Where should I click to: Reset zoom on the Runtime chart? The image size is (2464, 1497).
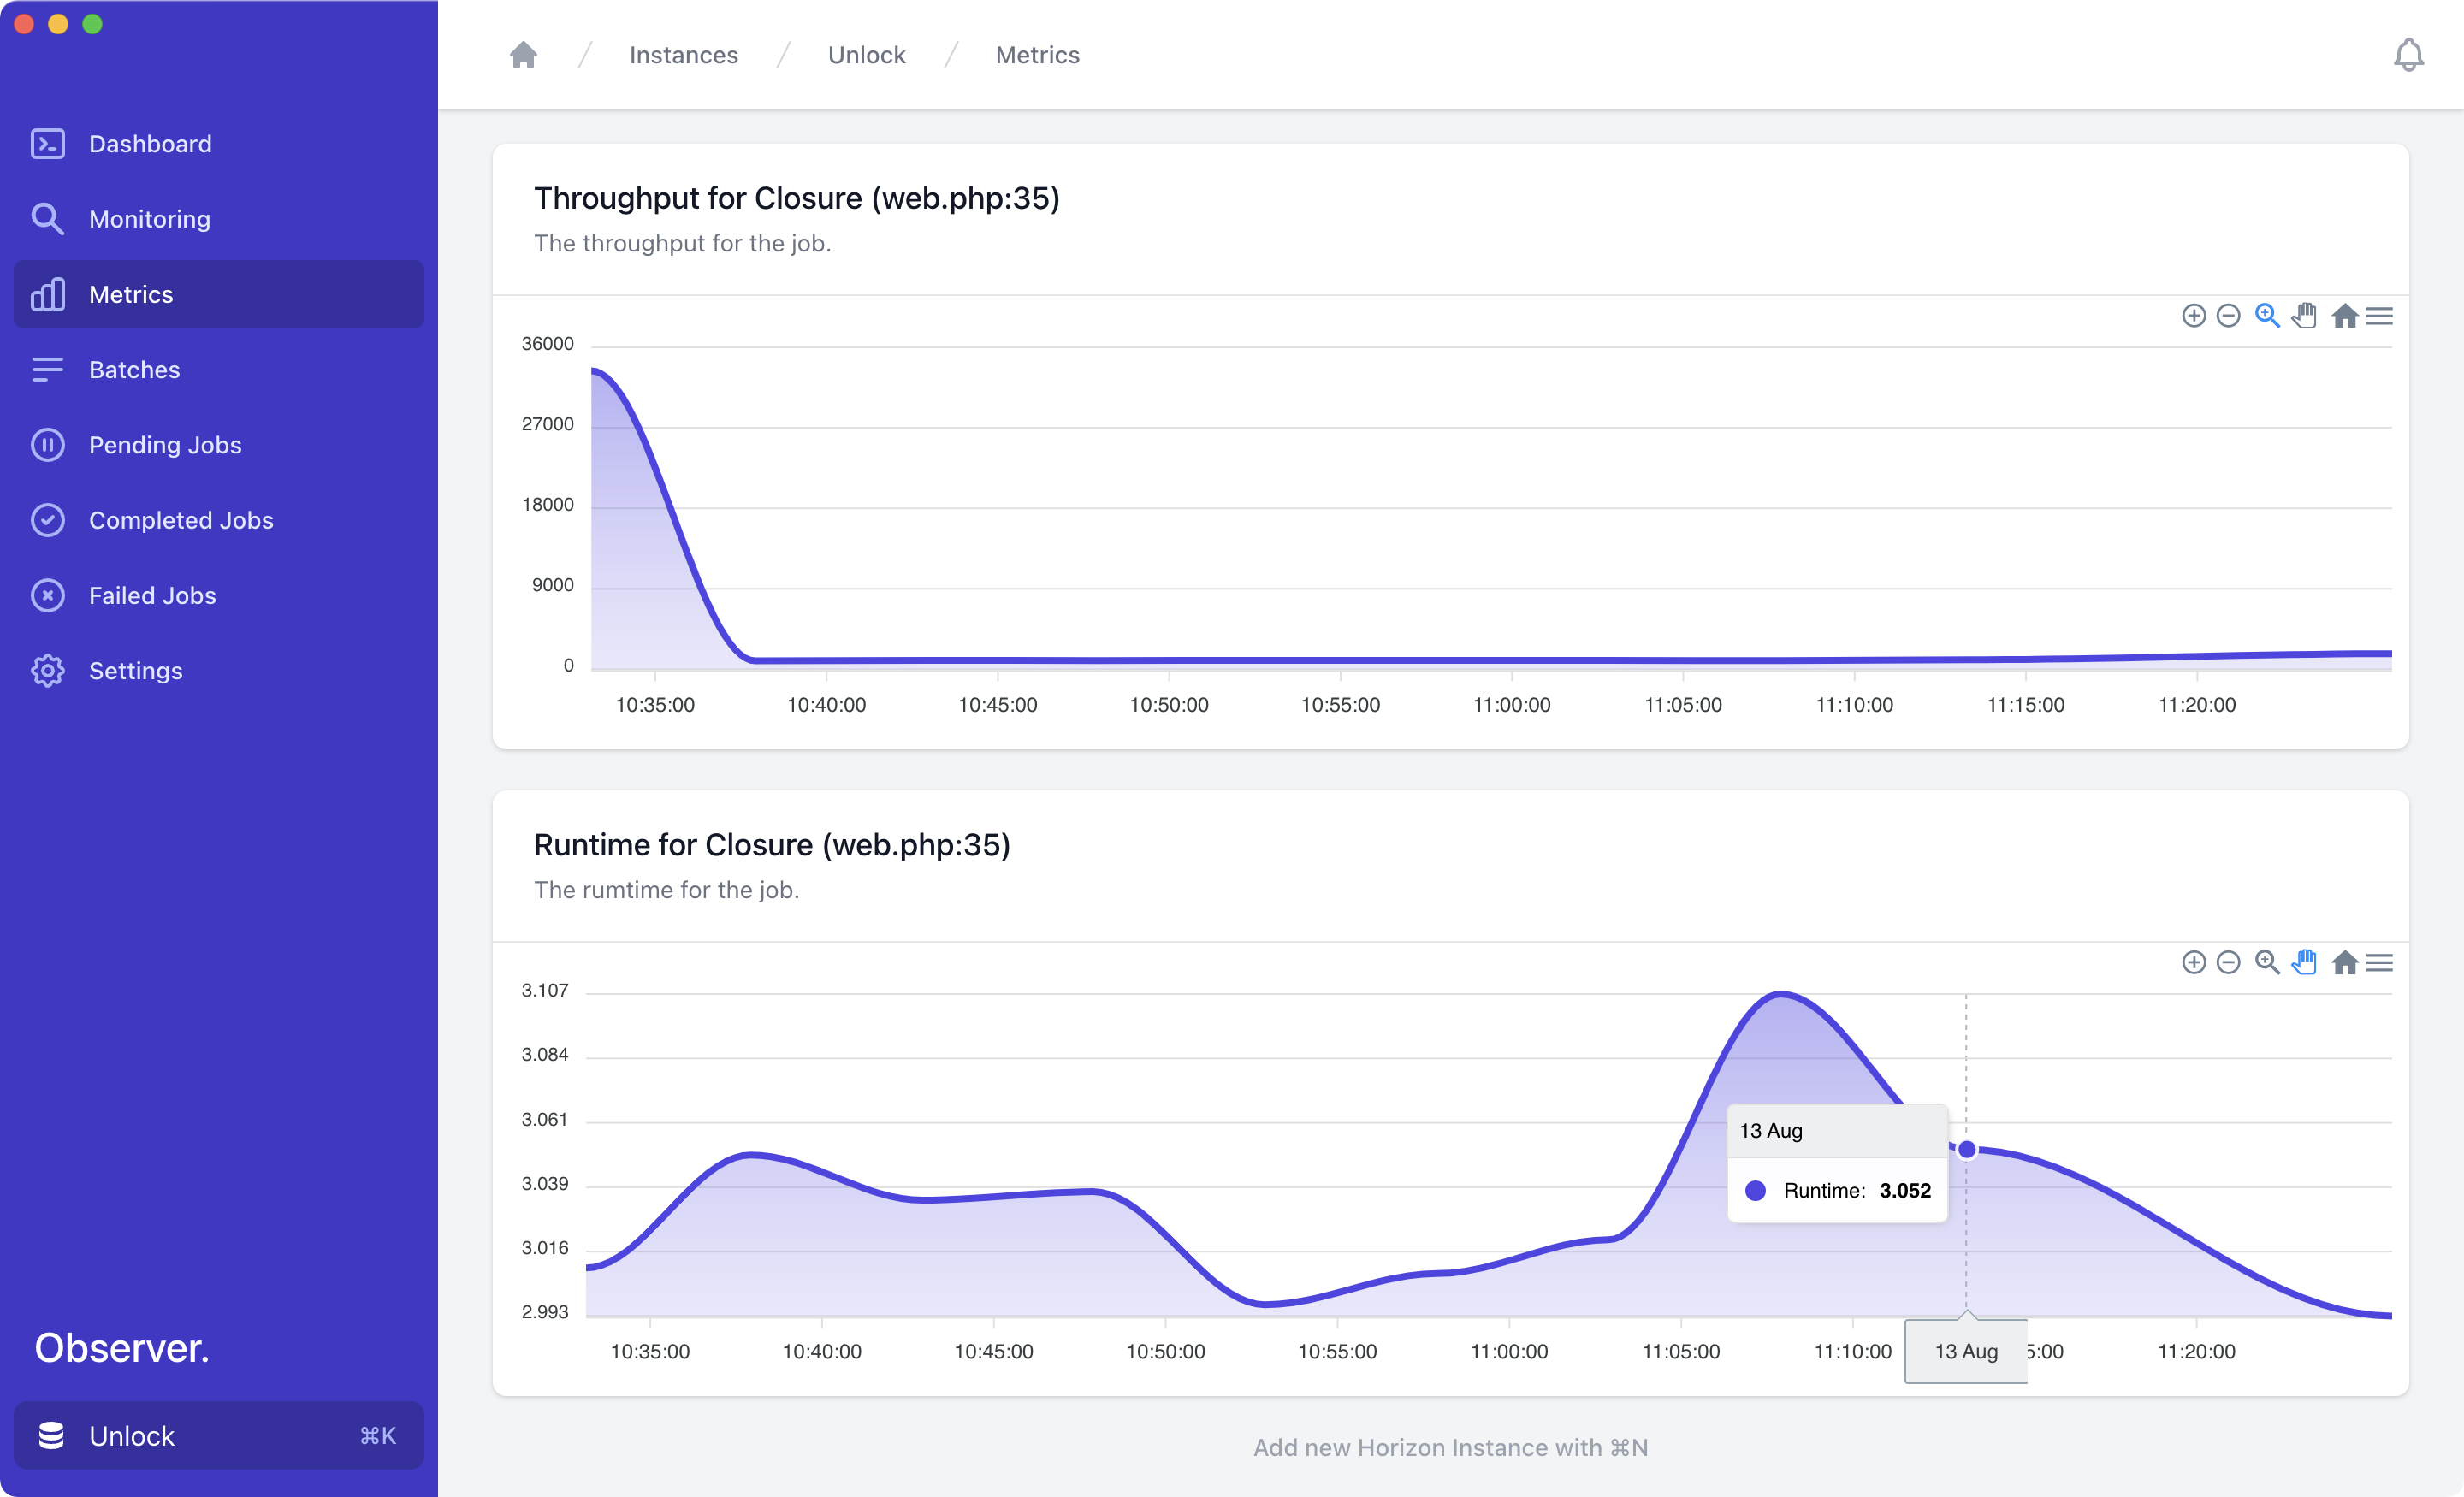pyautogui.click(x=2344, y=963)
